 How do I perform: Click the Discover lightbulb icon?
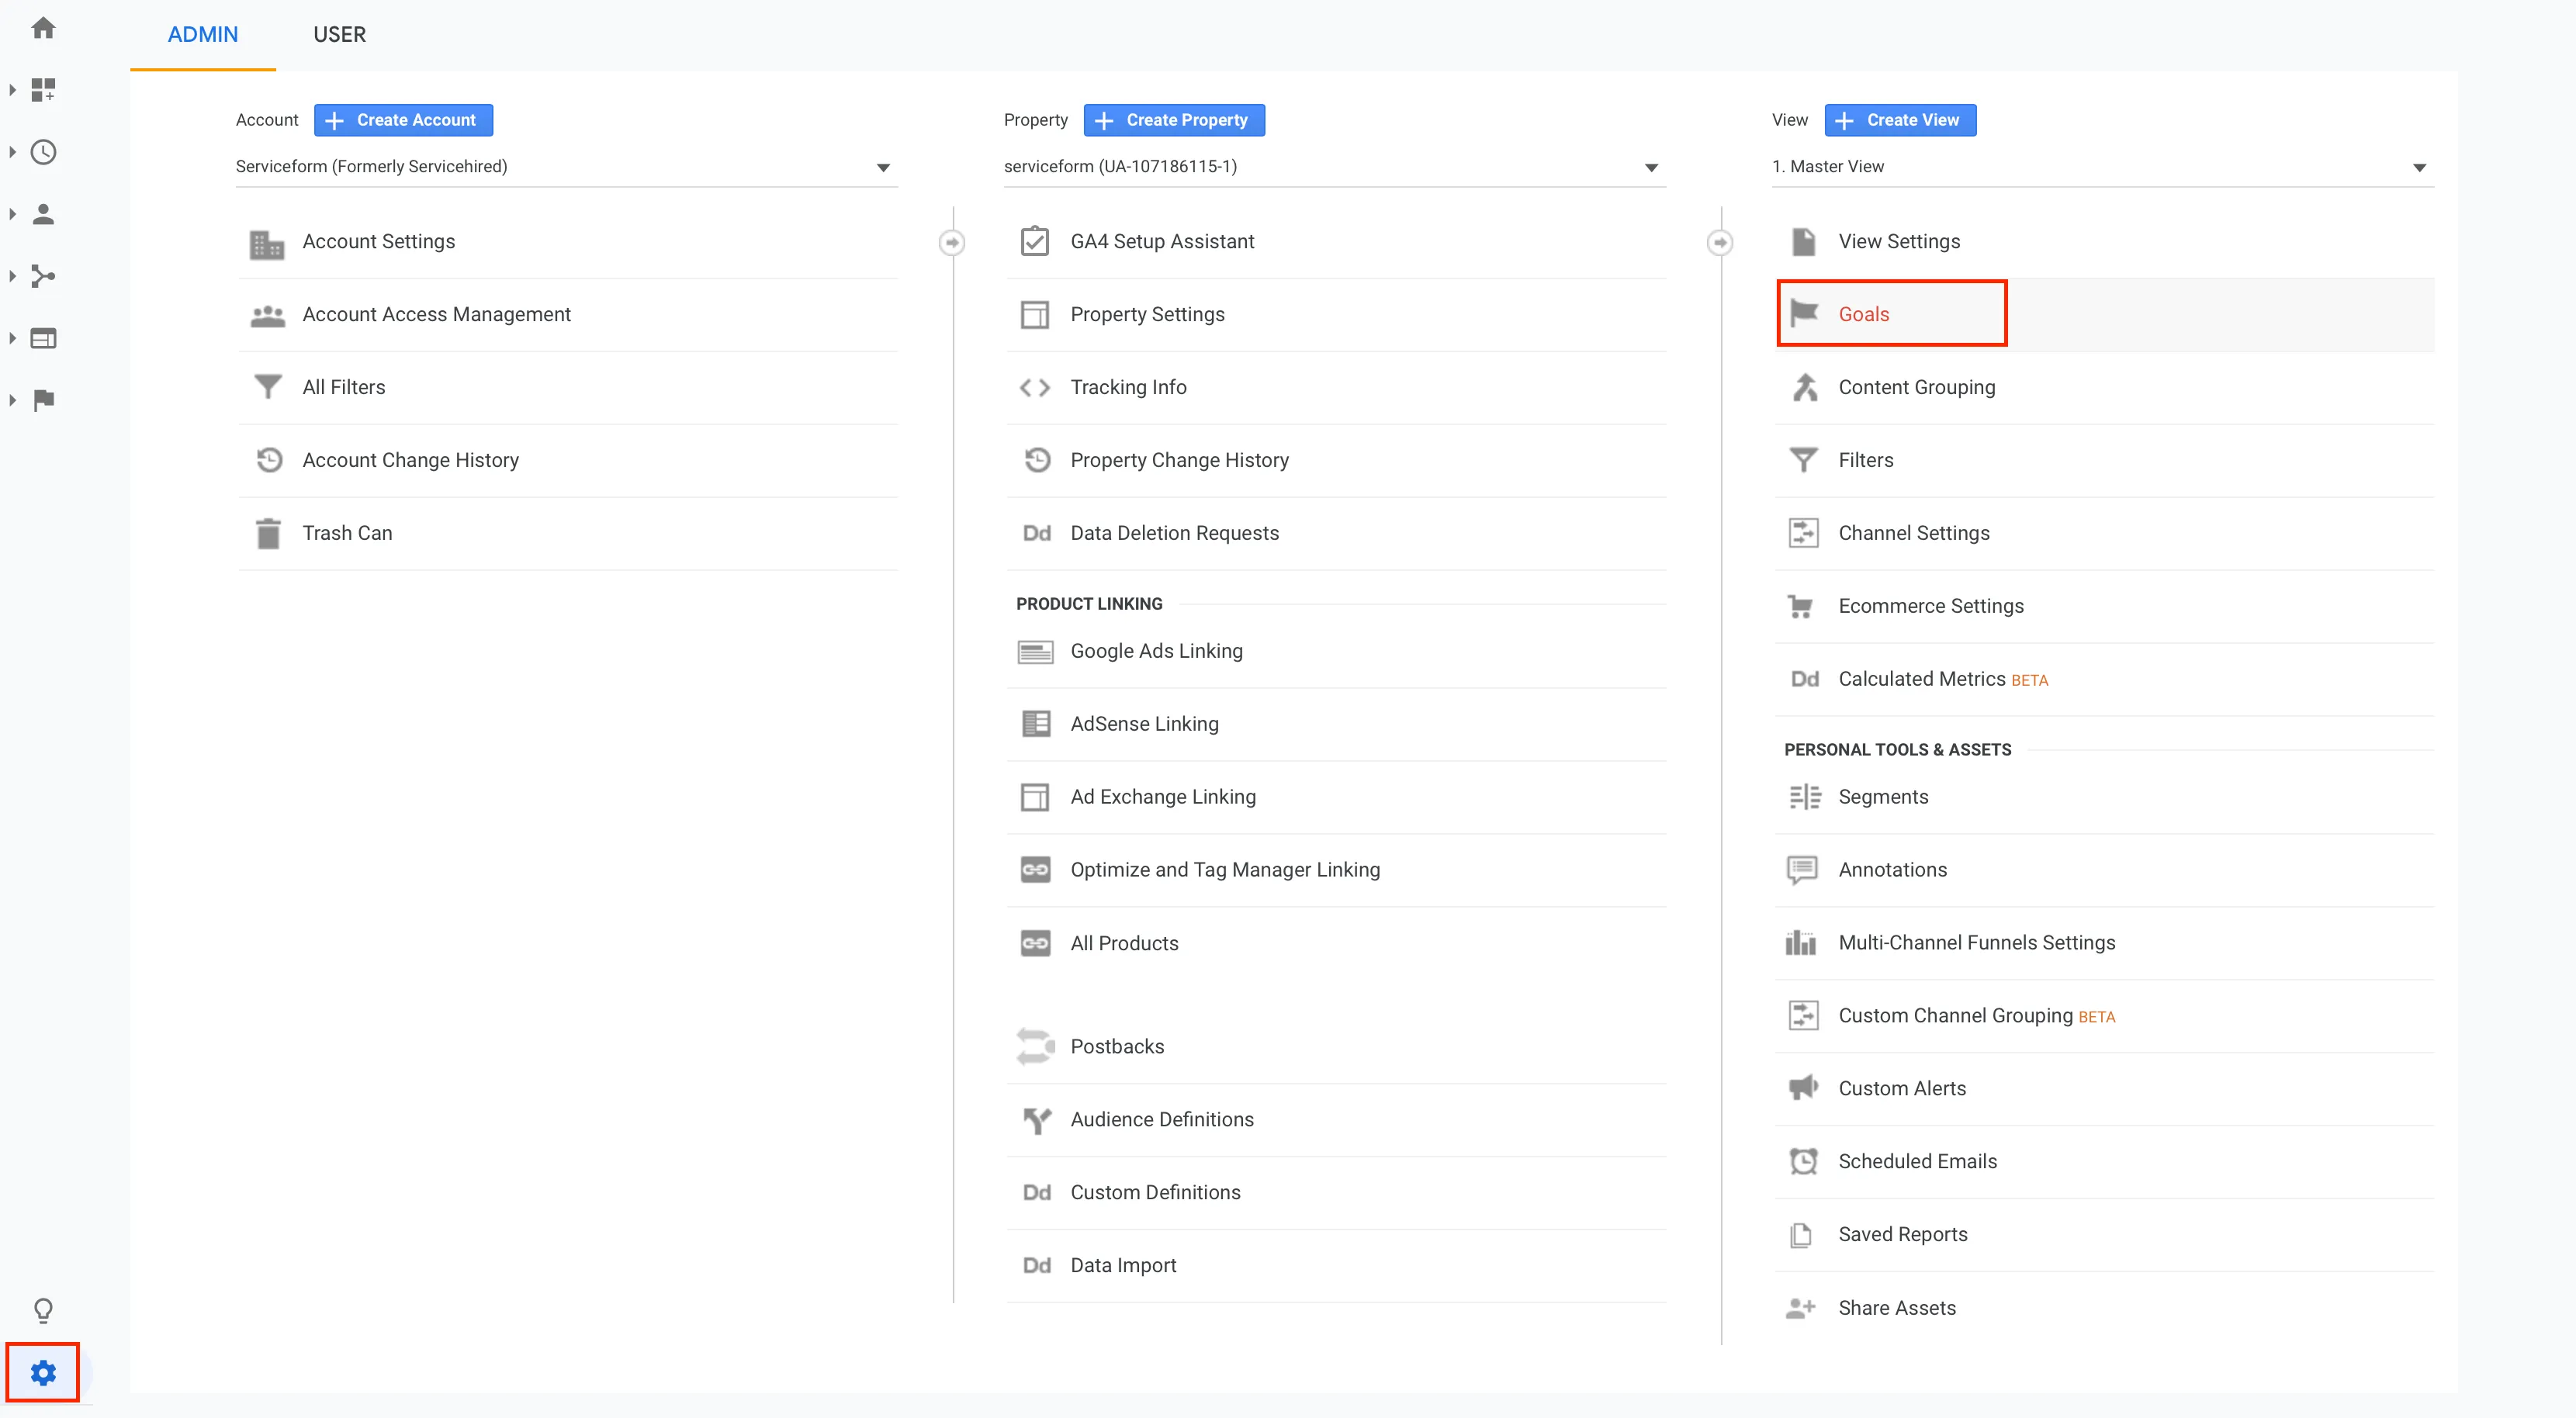click(43, 1310)
